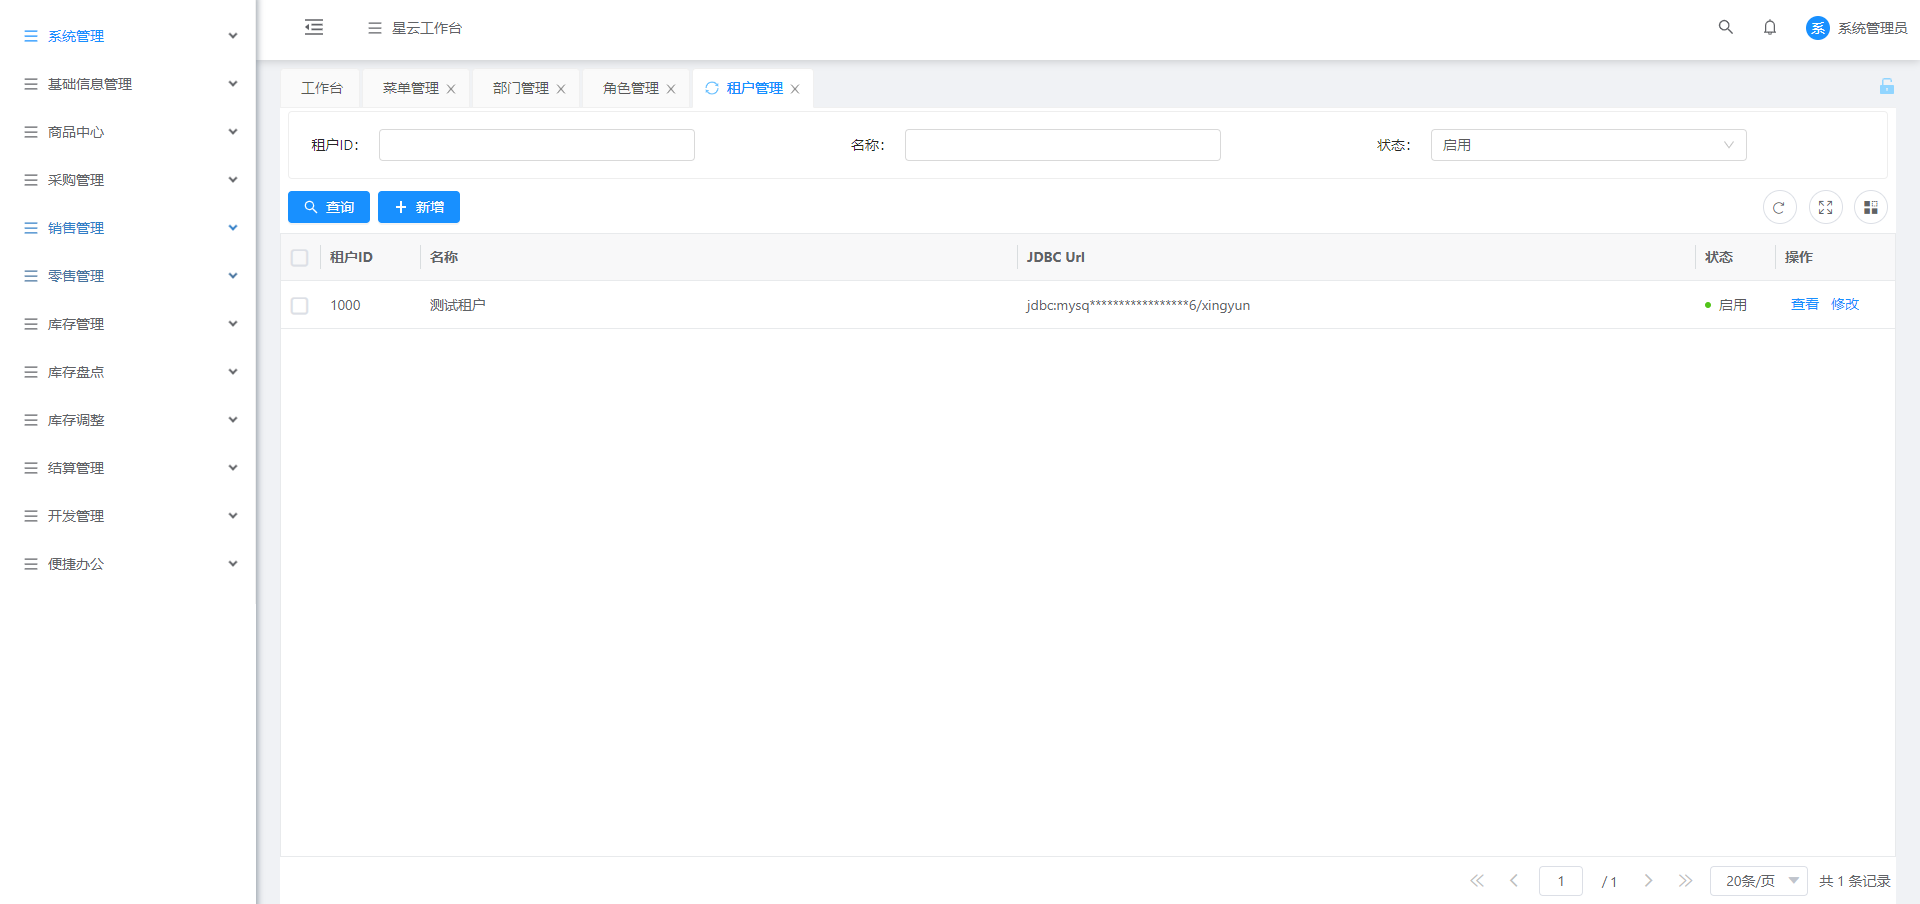Go to the previous page
This screenshot has height=904, width=1920.
coord(1514,881)
